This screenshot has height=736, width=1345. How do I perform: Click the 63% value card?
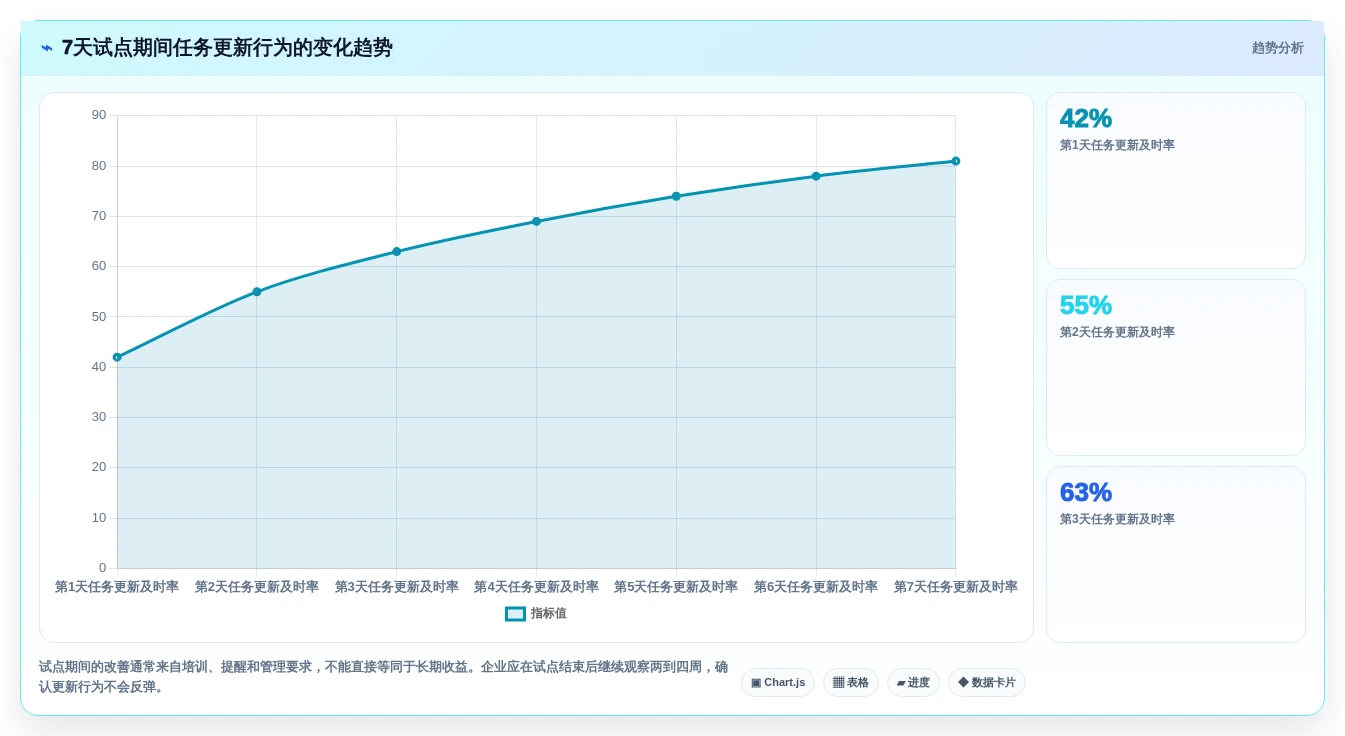coord(1176,555)
